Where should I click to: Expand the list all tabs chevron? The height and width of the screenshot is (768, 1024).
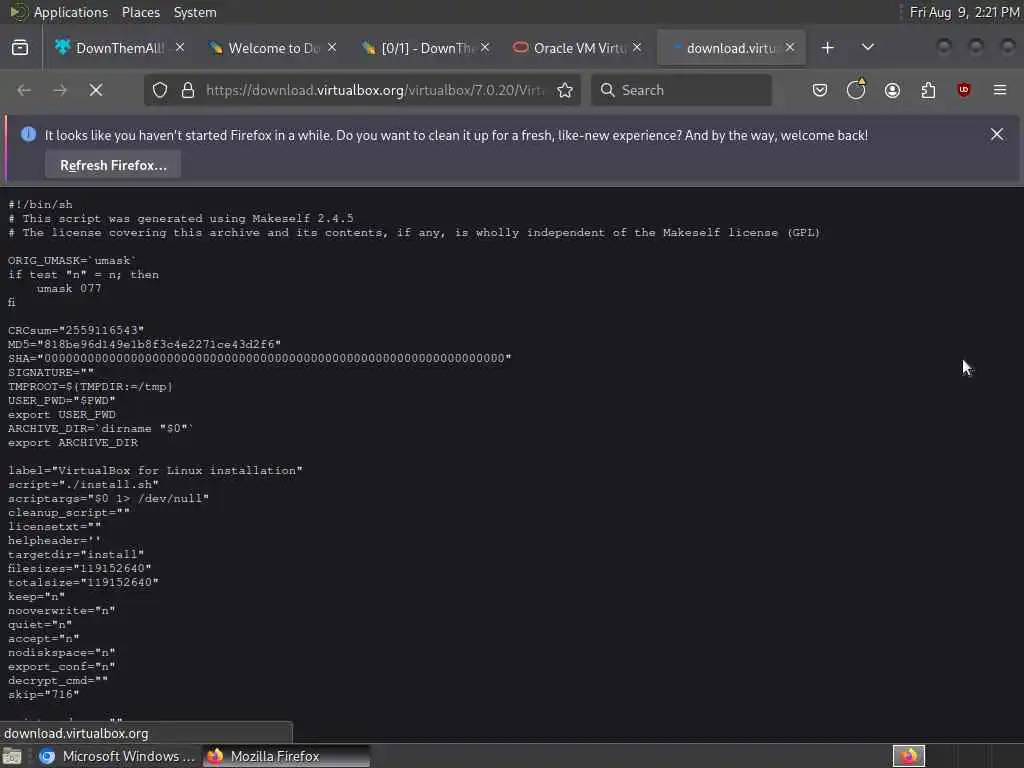tap(867, 48)
